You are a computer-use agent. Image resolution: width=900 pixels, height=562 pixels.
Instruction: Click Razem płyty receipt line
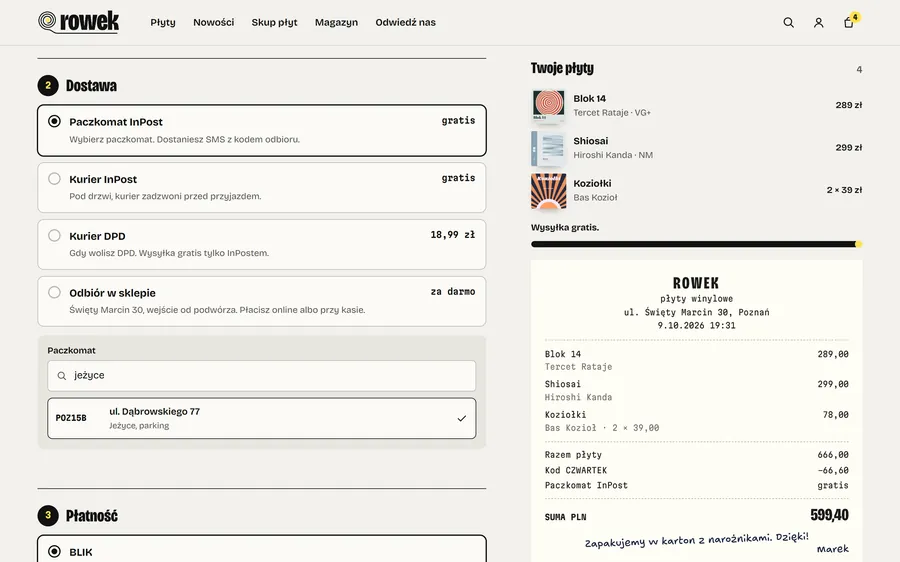(696, 455)
